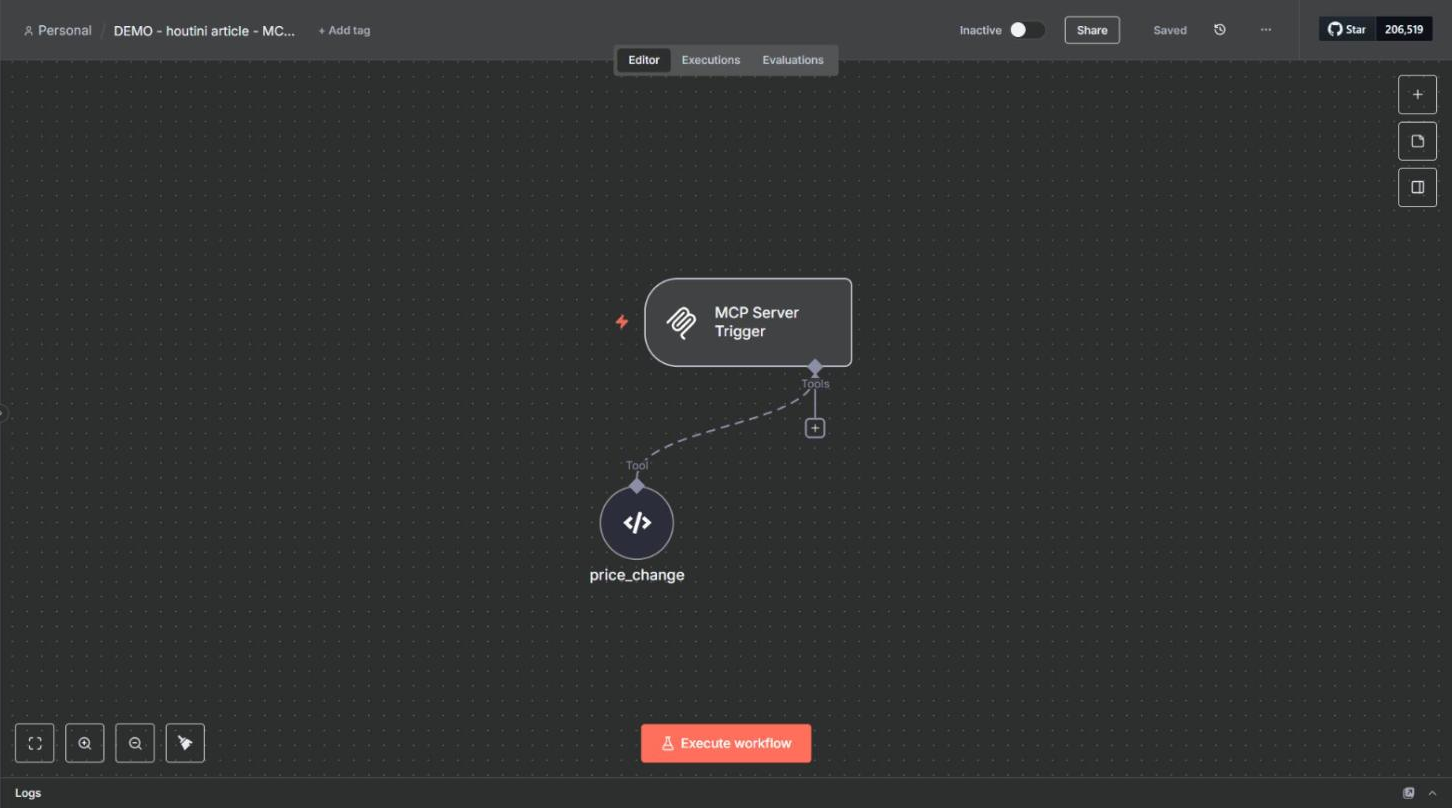The width and height of the screenshot is (1452, 808).
Task: Click the red trigger lightning bolt
Action: tap(622, 322)
